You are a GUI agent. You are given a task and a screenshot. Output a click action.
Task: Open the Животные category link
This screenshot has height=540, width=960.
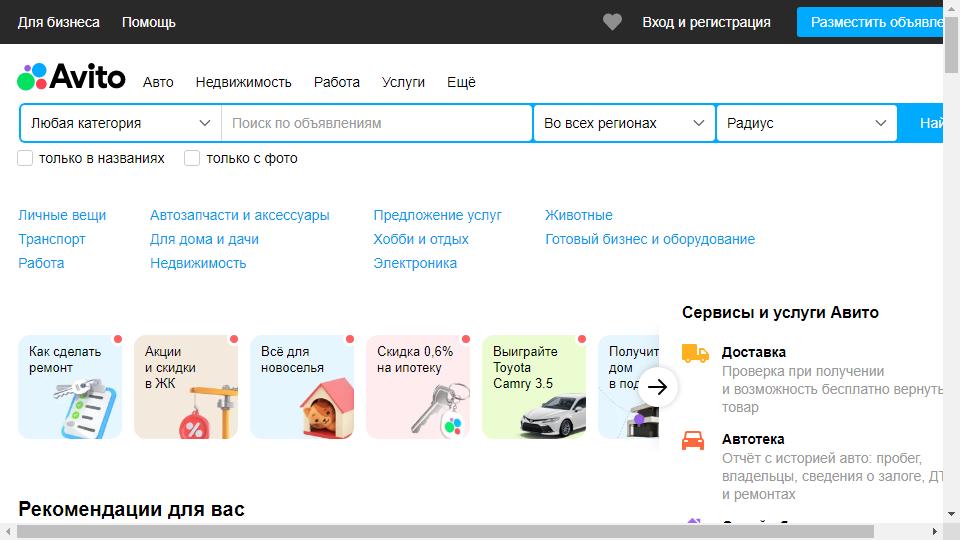579,216
